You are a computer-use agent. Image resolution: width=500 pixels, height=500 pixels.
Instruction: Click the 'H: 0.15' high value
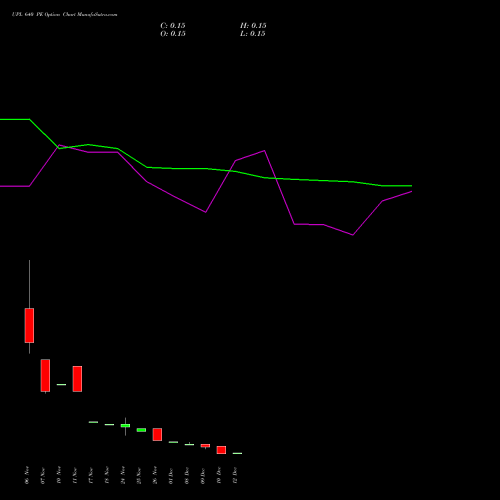pyautogui.click(x=253, y=26)
